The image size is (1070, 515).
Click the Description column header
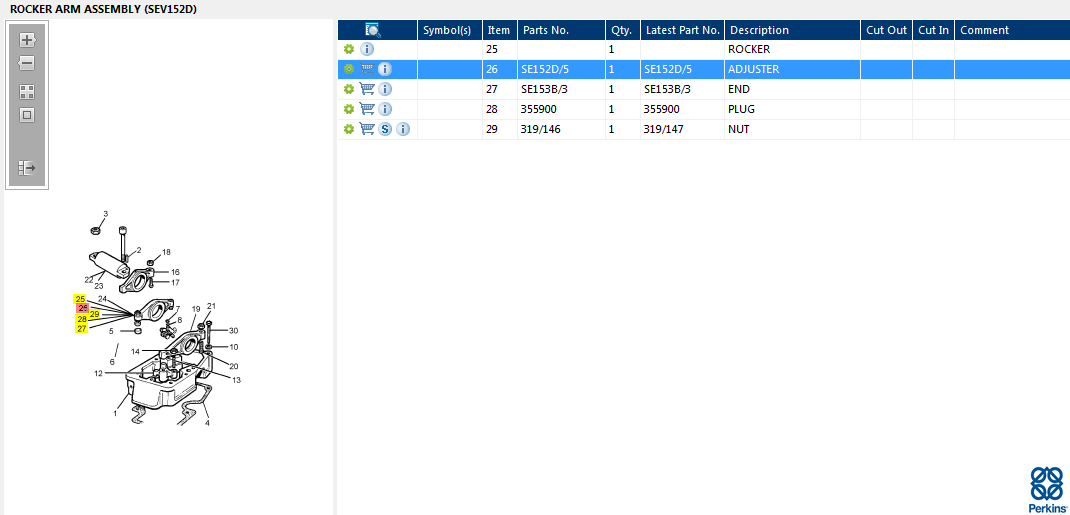[792, 30]
